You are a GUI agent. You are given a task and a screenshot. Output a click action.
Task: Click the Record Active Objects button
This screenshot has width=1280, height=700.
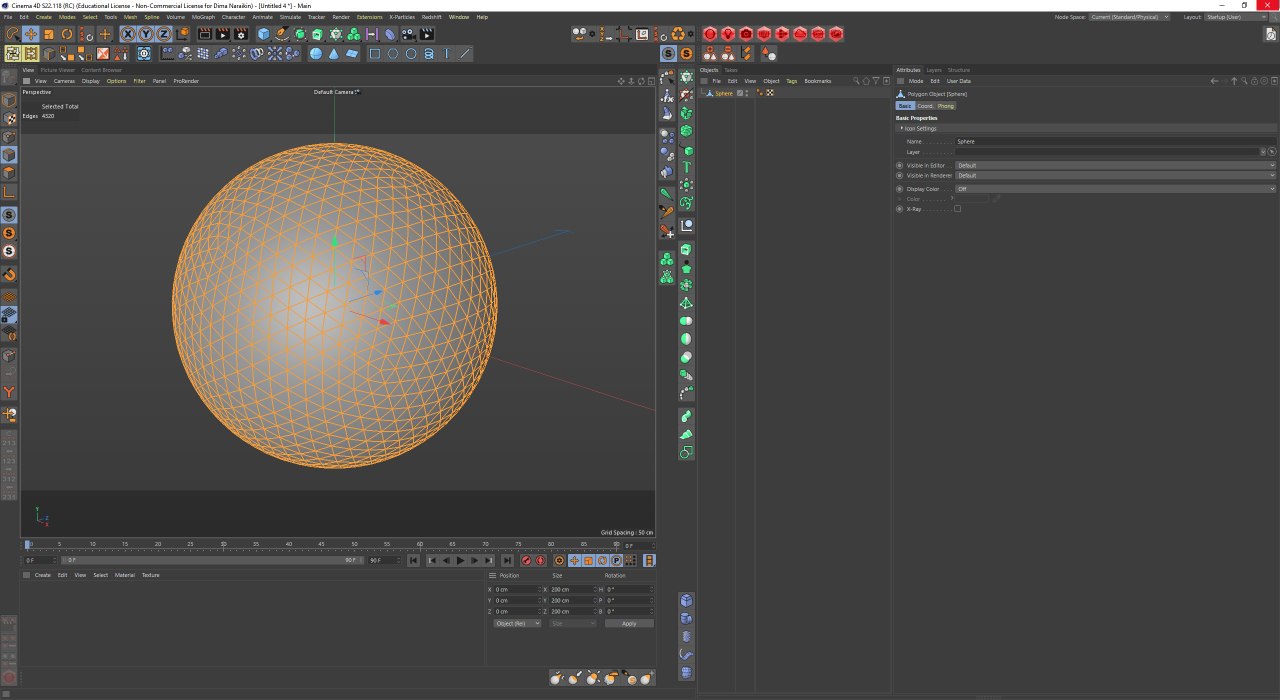pyautogui.click(x=526, y=561)
